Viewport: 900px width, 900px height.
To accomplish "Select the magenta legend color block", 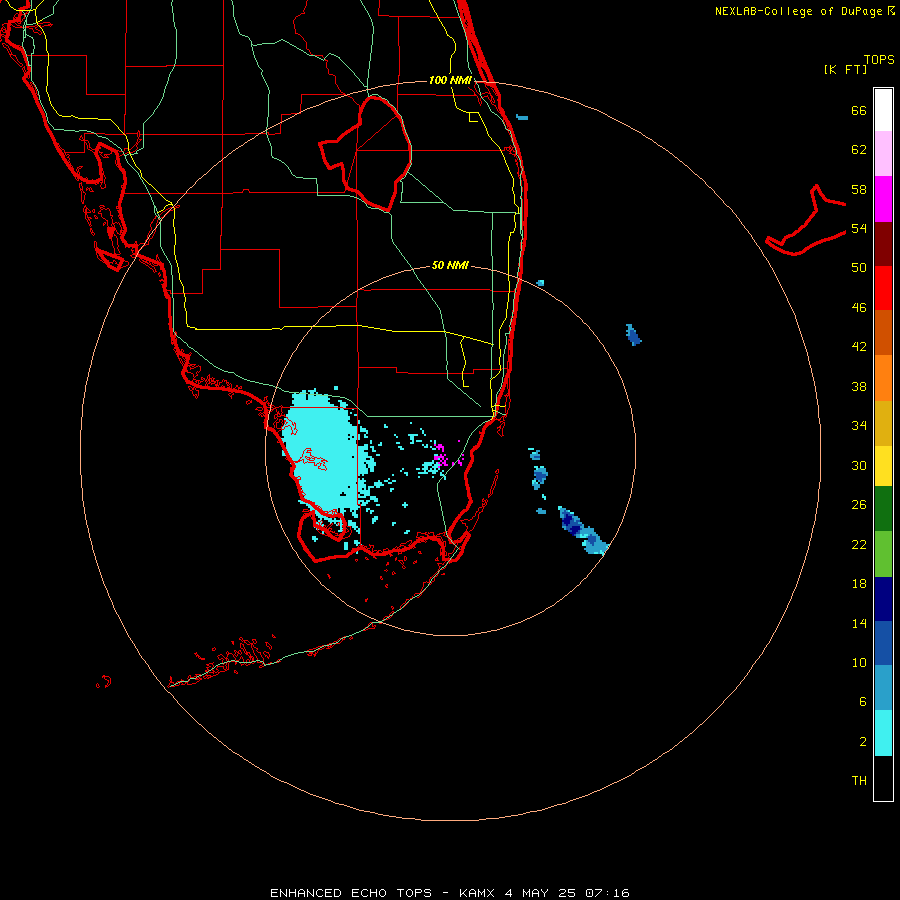I will click(883, 199).
